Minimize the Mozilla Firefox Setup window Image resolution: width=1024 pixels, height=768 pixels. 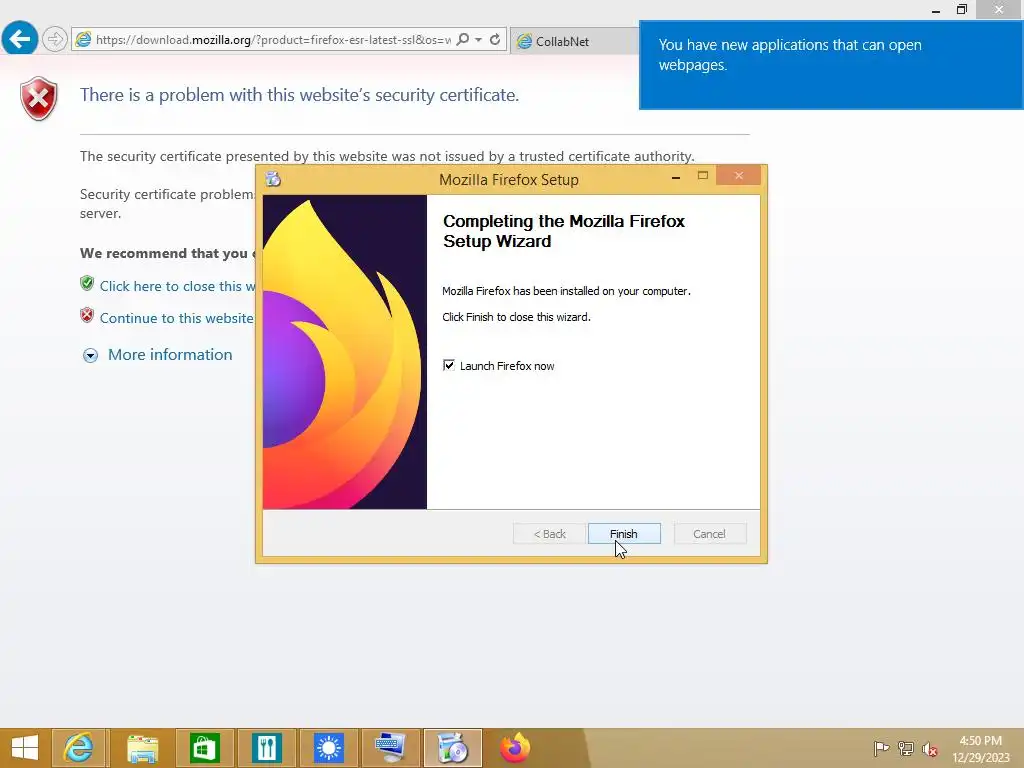pyautogui.click(x=676, y=176)
